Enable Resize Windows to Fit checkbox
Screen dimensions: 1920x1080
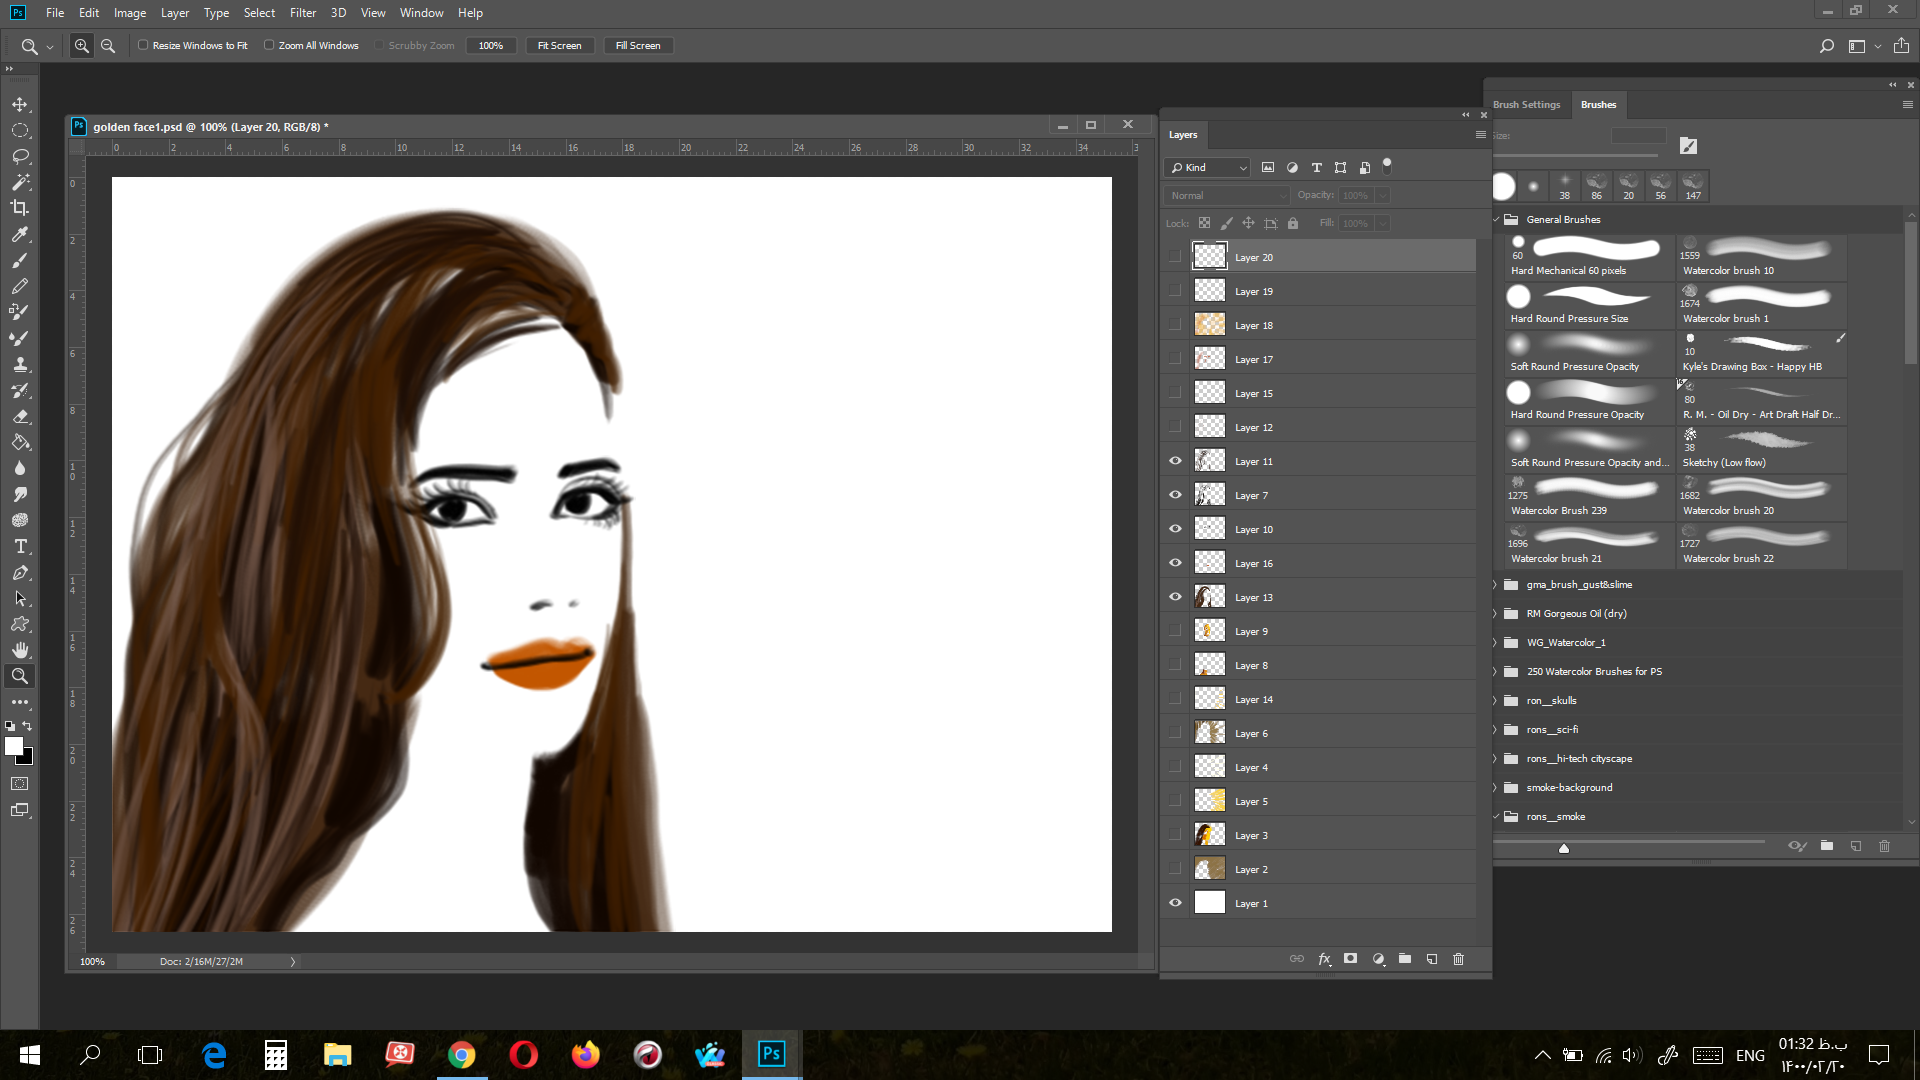tap(143, 45)
